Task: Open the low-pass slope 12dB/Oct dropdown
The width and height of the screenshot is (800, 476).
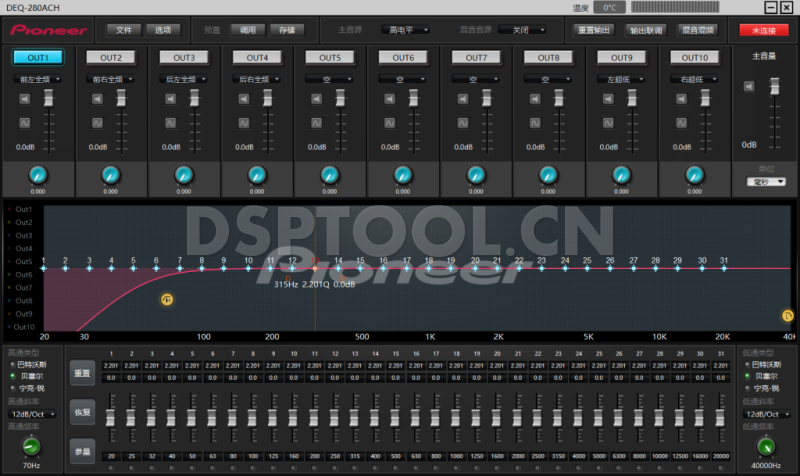Action: click(766, 414)
